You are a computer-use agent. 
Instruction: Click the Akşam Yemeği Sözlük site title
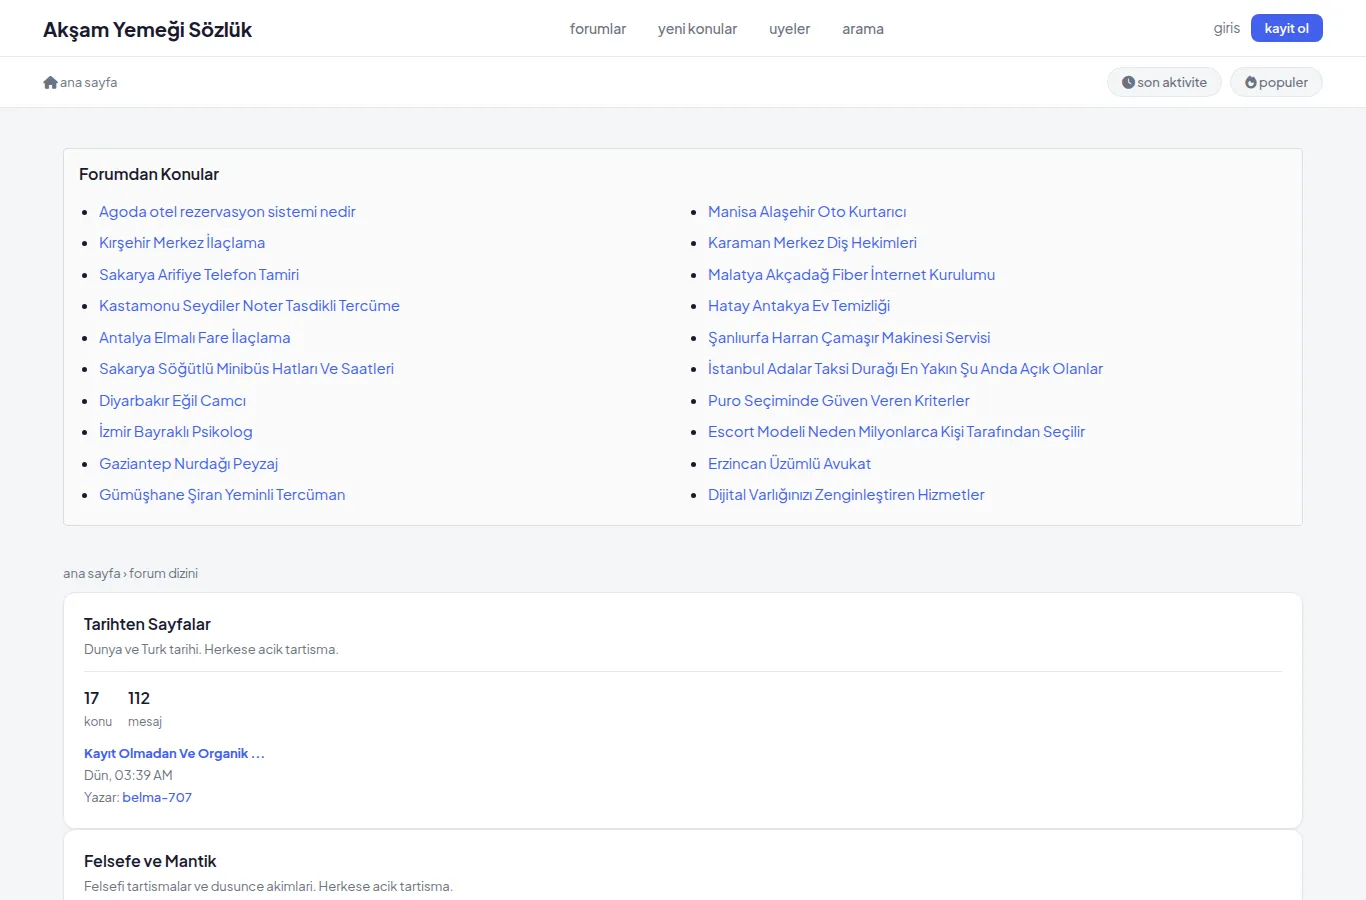[147, 29]
